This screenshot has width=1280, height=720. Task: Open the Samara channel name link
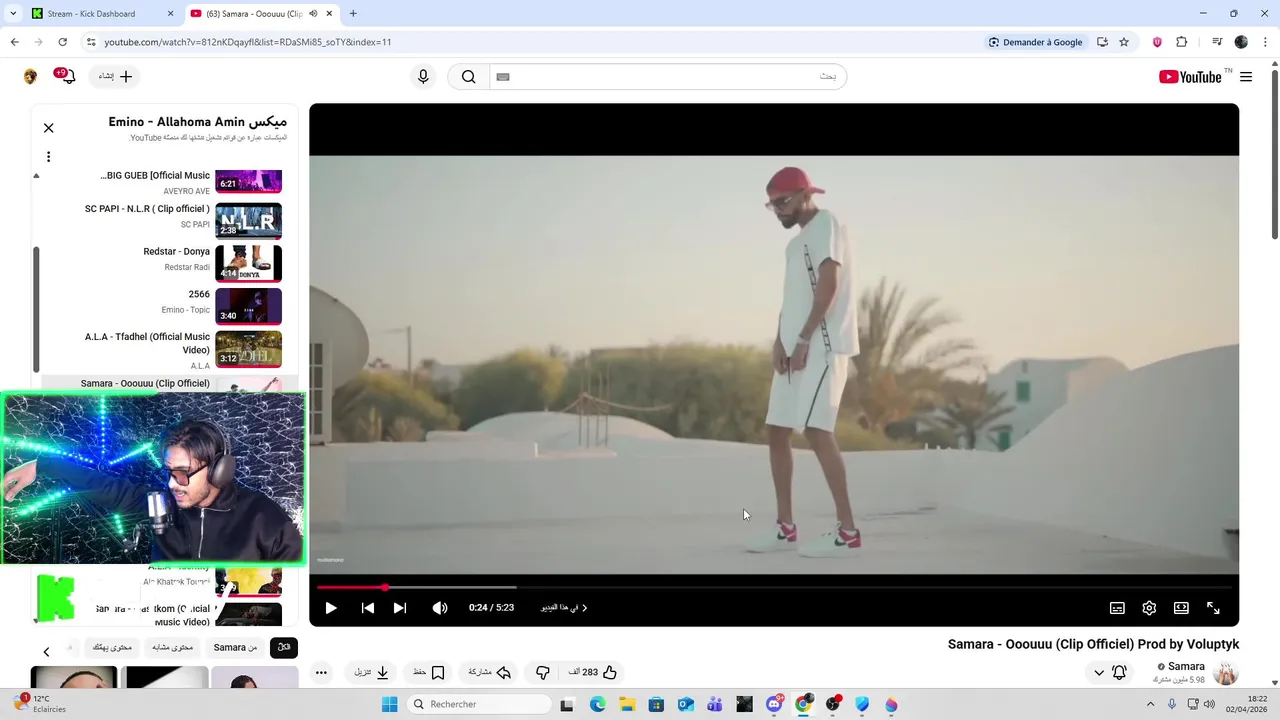click(1186, 666)
